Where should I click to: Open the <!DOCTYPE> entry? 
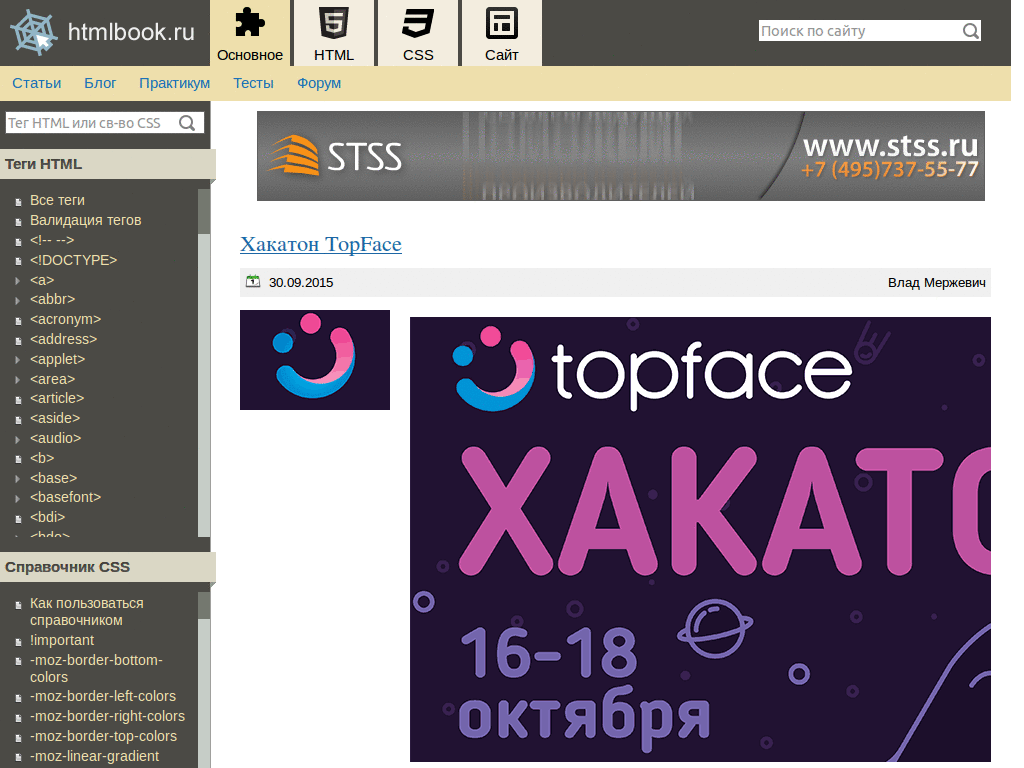(x=73, y=260)
